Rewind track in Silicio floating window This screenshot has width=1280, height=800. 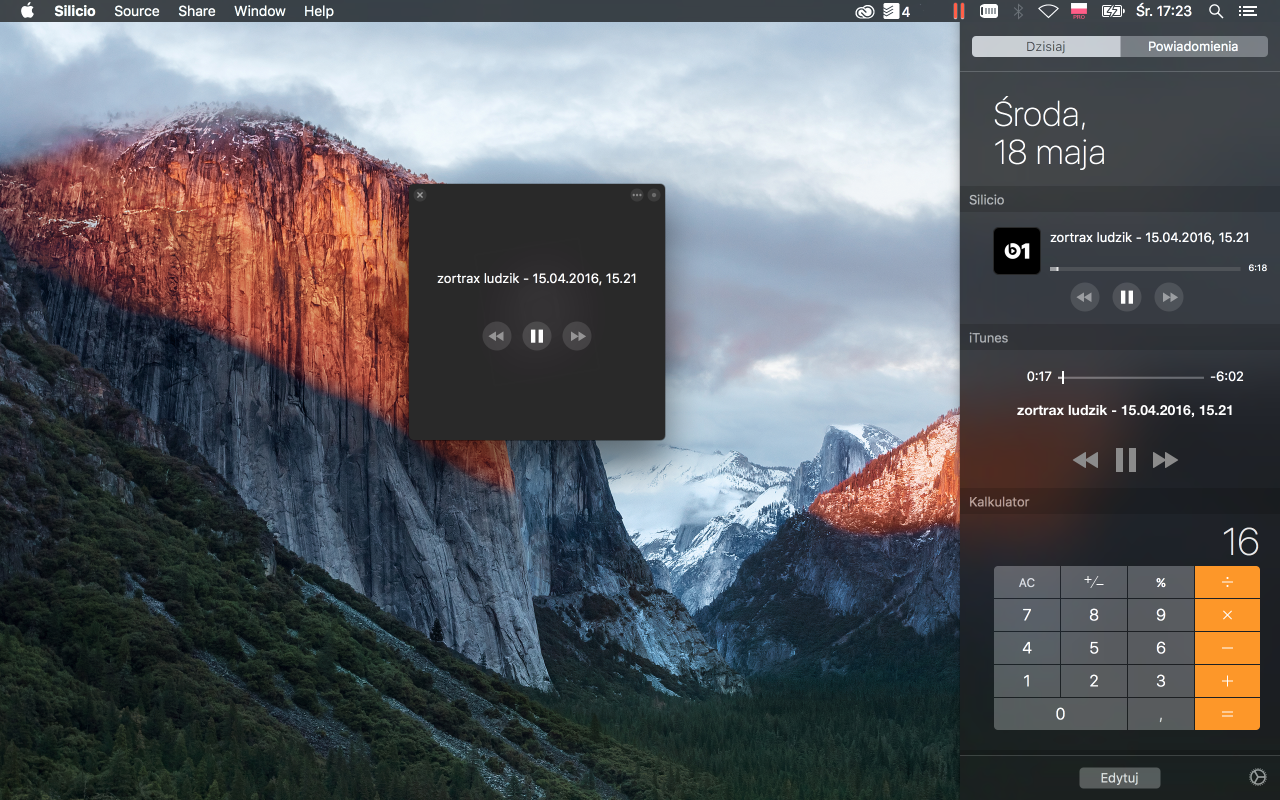tap(497, 336)
